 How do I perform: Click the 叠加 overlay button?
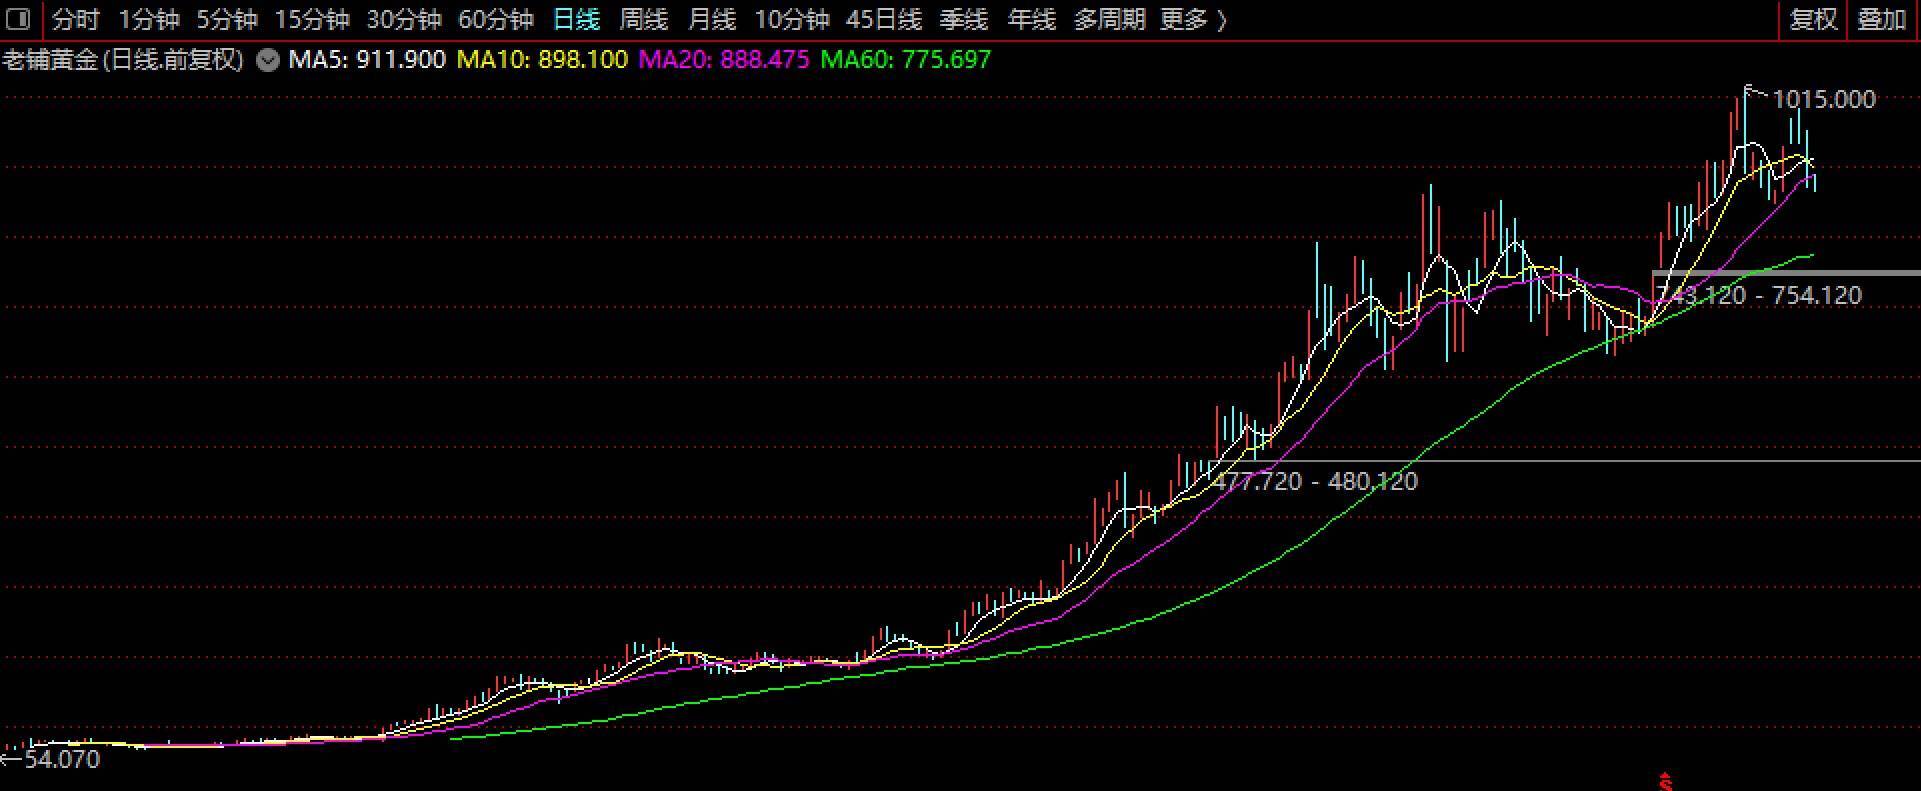(x=1881, y=19)
